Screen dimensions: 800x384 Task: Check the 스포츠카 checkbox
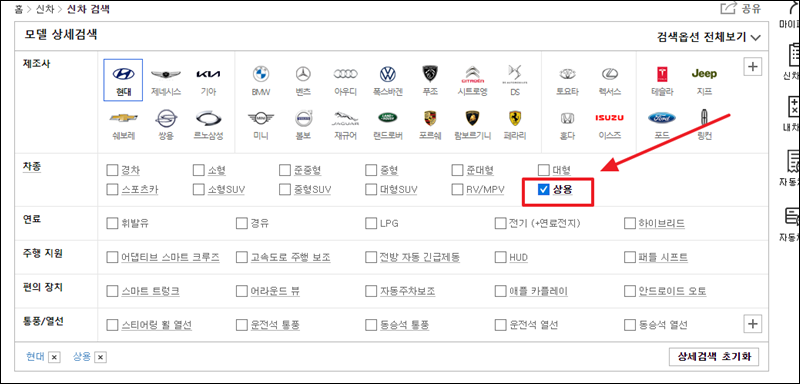112,190
